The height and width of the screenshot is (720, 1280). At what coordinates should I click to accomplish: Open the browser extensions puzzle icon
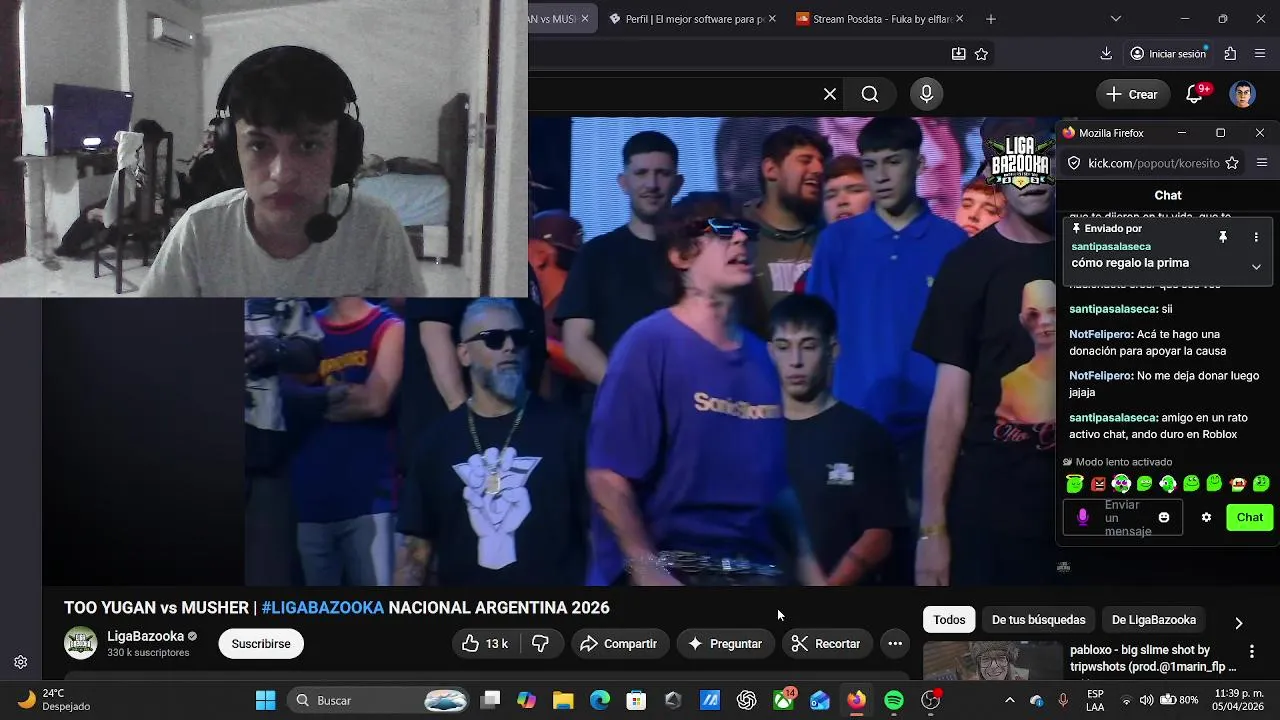[x=1230, y=54]
